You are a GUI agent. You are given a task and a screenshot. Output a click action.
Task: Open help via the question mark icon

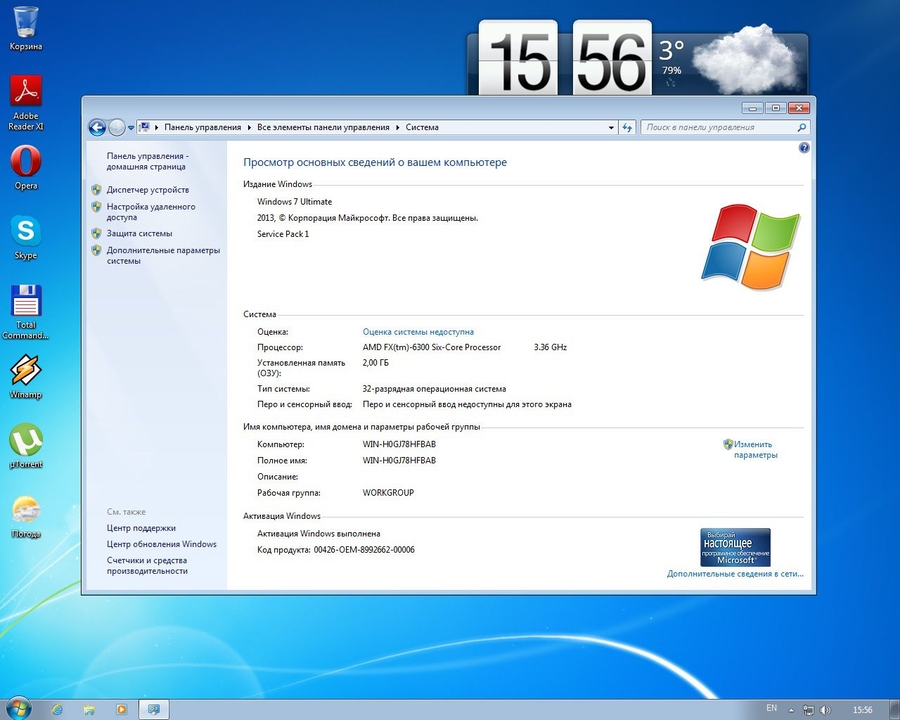click(x=803, y=147)
